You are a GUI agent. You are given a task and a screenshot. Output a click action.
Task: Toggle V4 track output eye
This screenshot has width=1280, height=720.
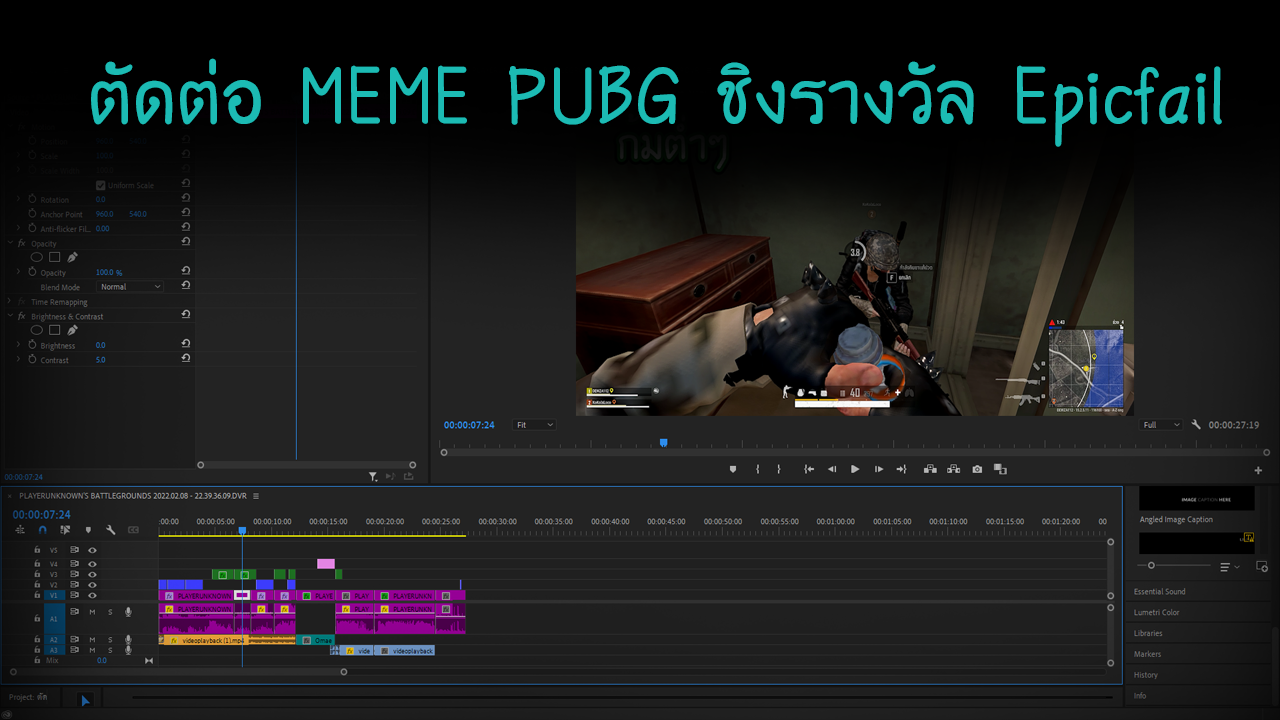pos(92,564)
